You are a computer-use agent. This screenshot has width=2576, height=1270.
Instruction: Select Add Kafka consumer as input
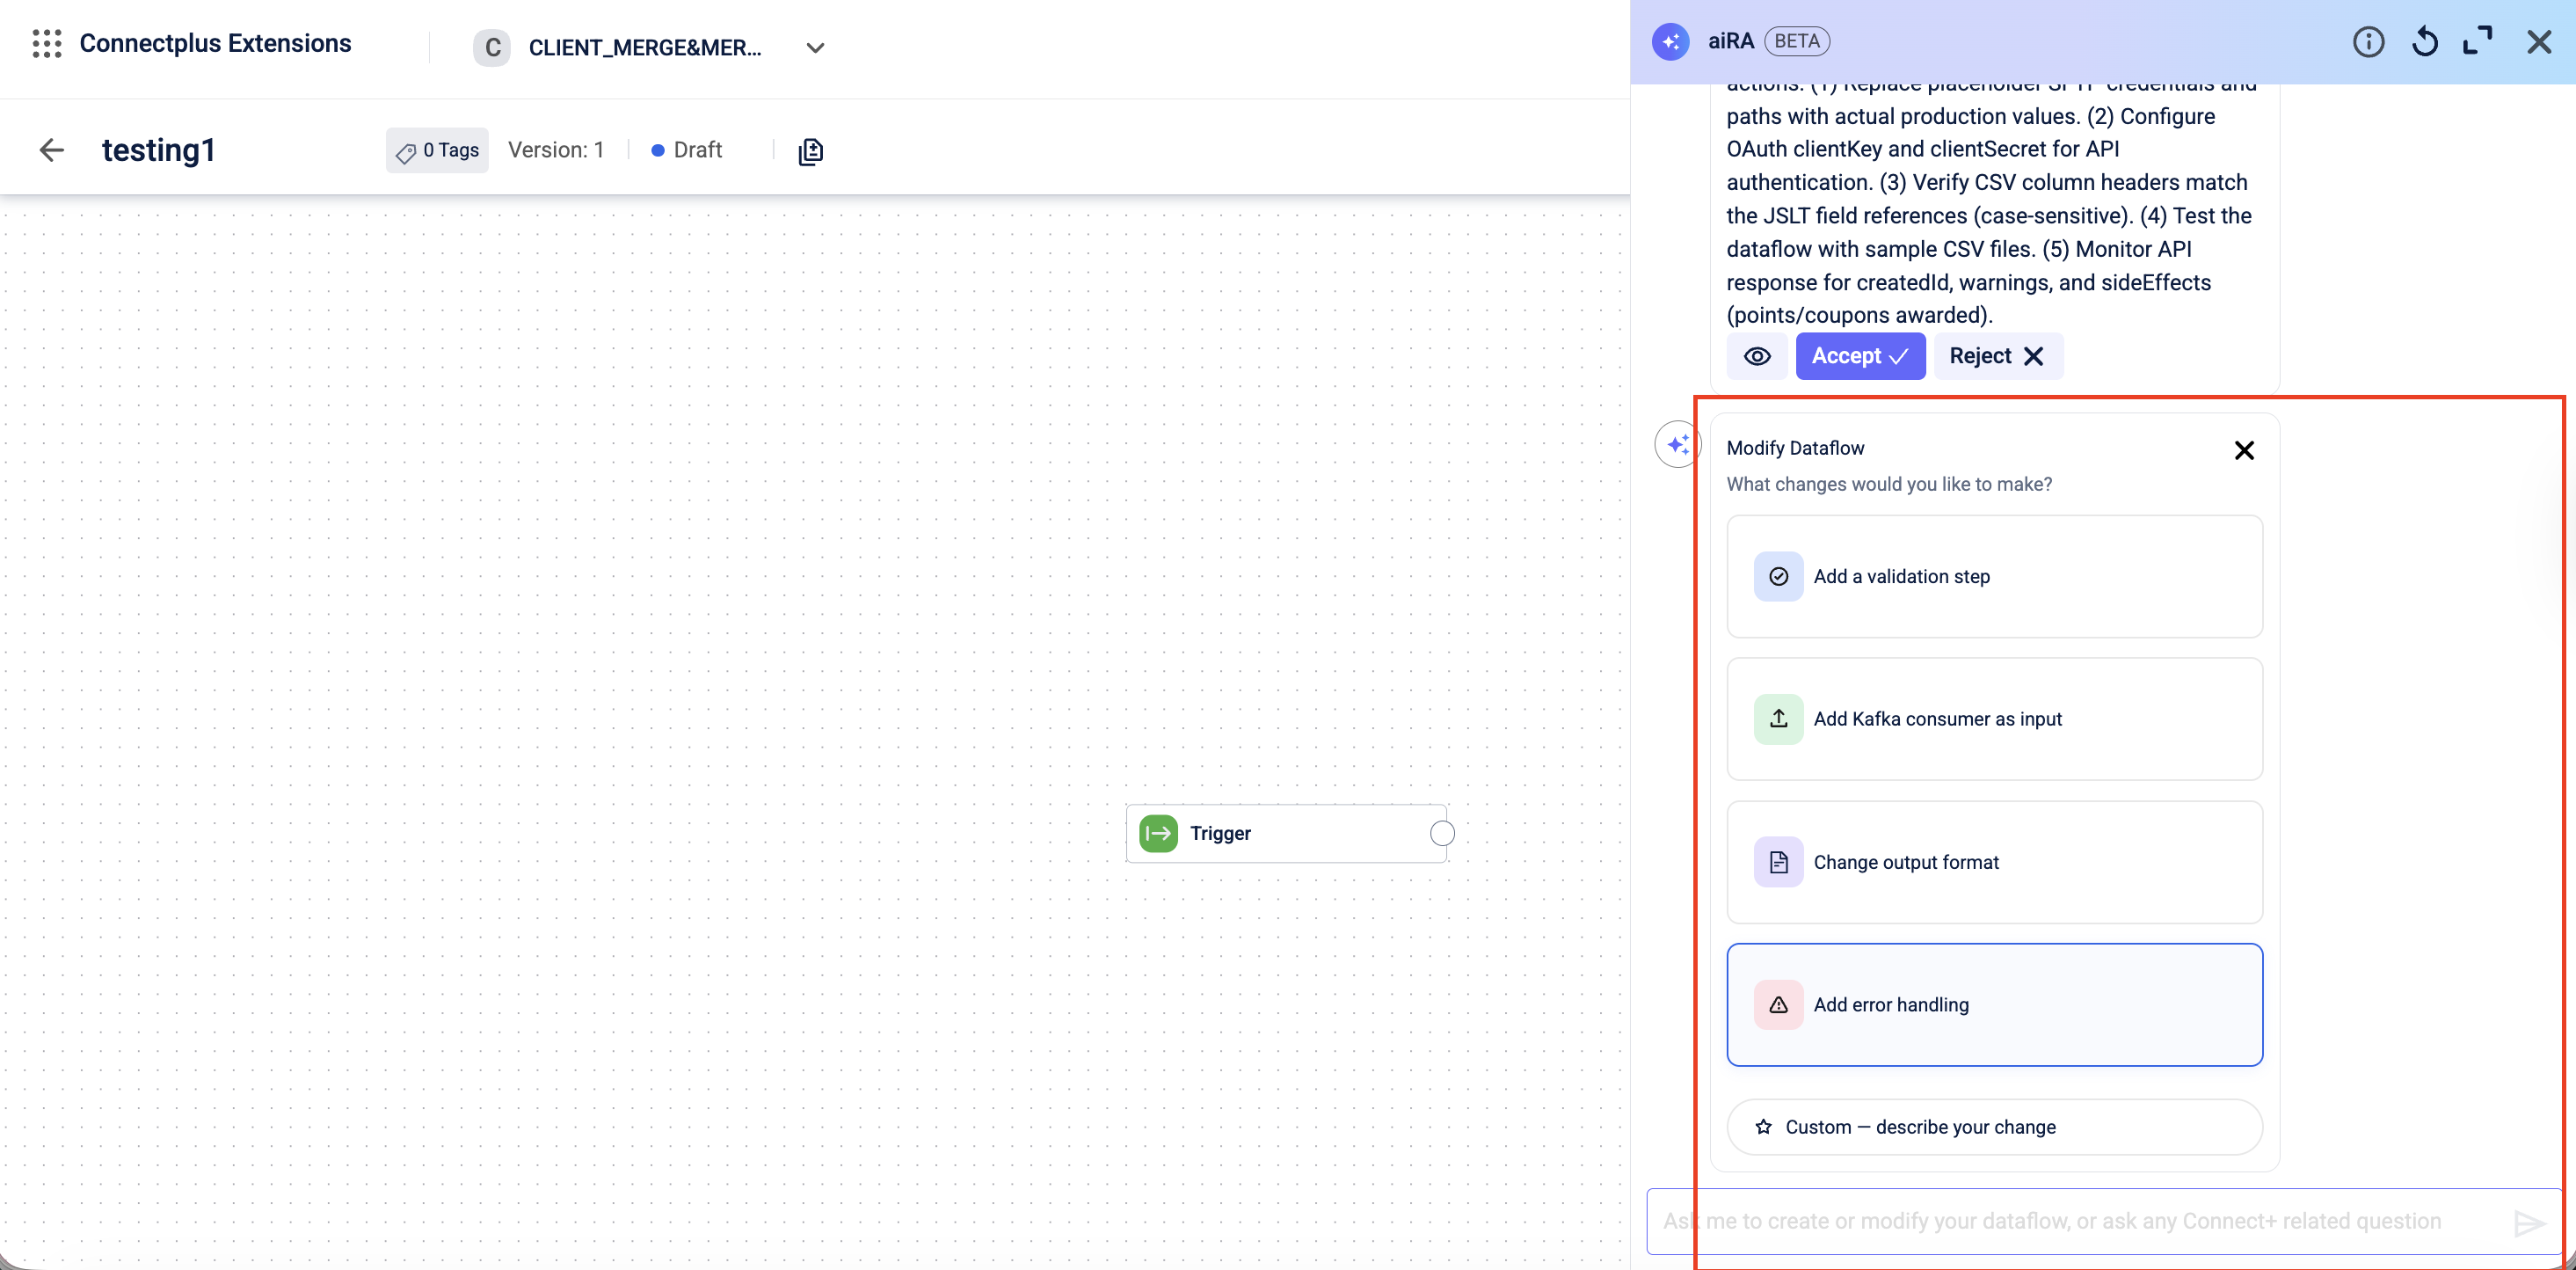tap(1993, 719)
